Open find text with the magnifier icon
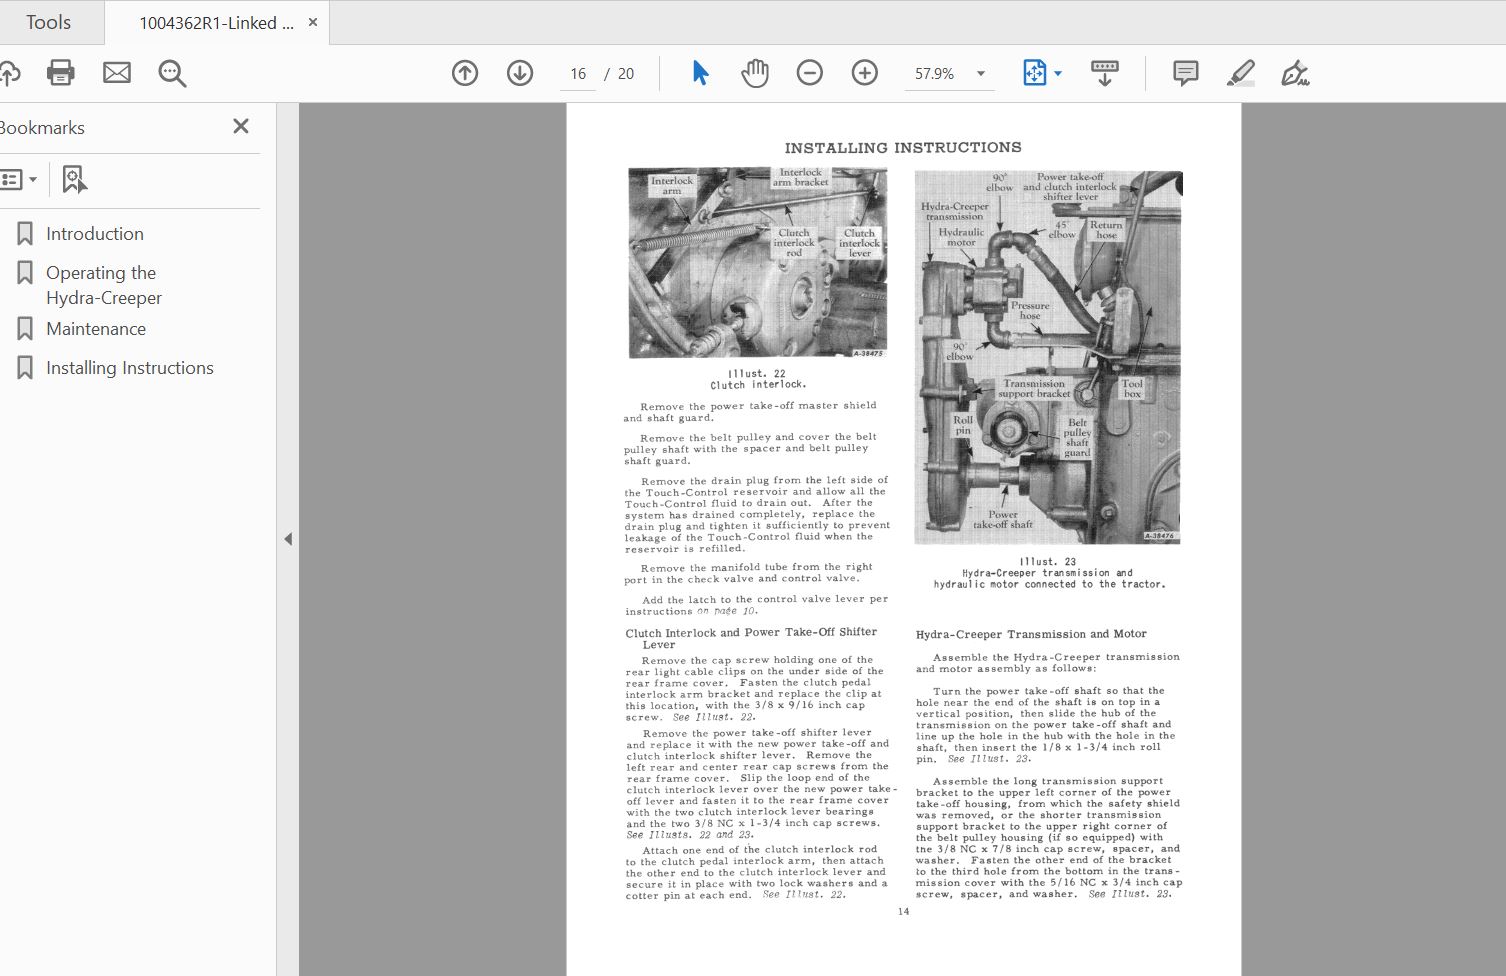 [x=172, y=73]
